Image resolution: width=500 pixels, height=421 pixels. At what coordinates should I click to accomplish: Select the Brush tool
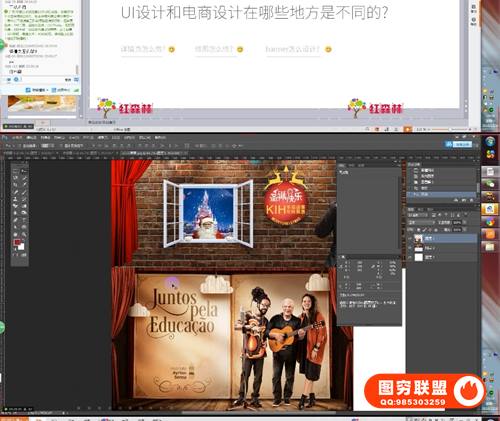pyautogui.click(x=24, y=192)
